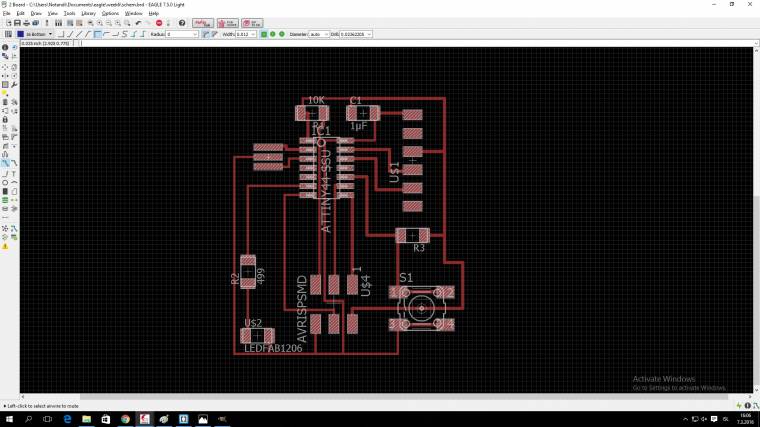
Task: Click the command line input field
Action: tap(417, 43)
